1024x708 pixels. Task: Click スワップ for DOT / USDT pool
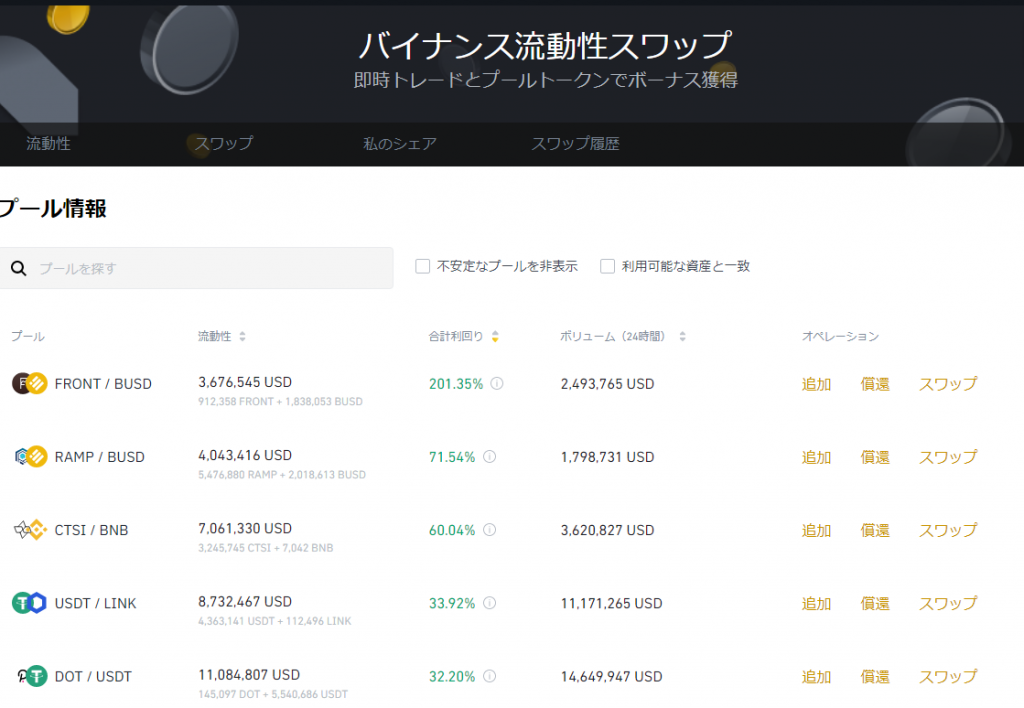point(948,677)
